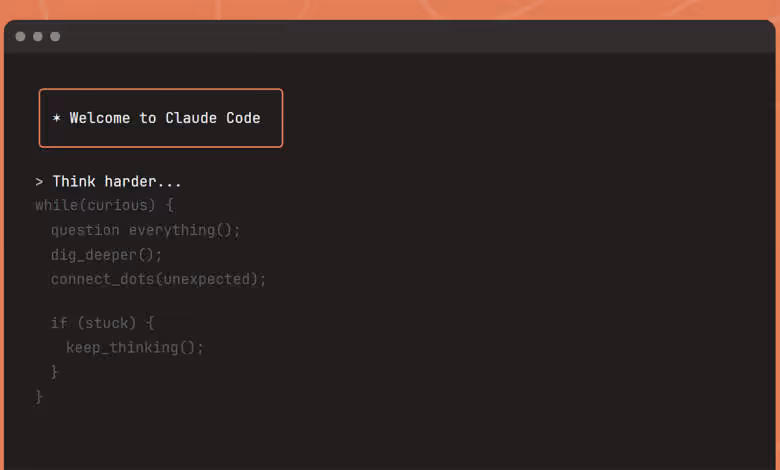Click the 'connect_dots(unexpected);' line

tap(158, 279)
